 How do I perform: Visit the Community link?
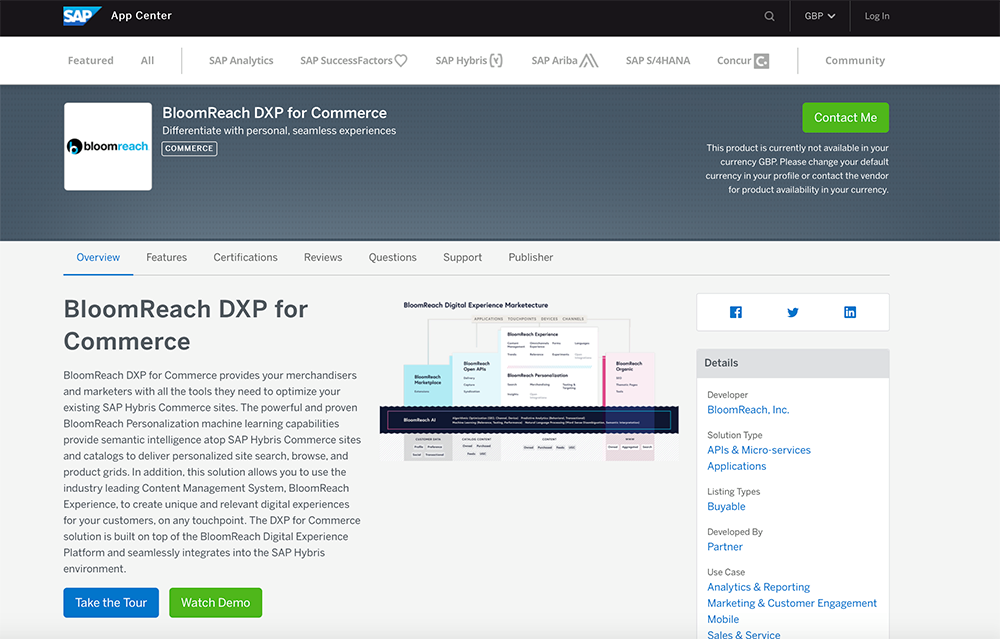click(855, 61)
